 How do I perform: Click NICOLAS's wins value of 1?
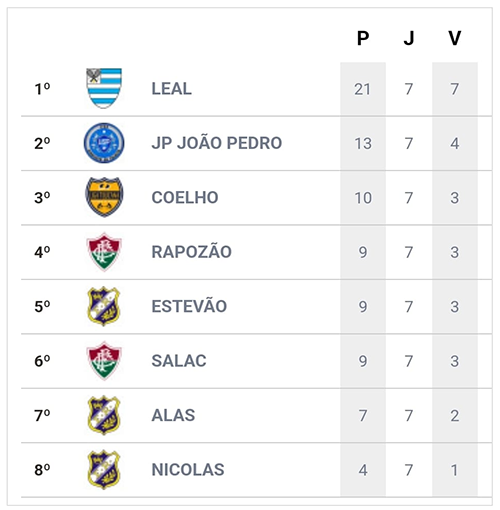[x=455, y=470]
